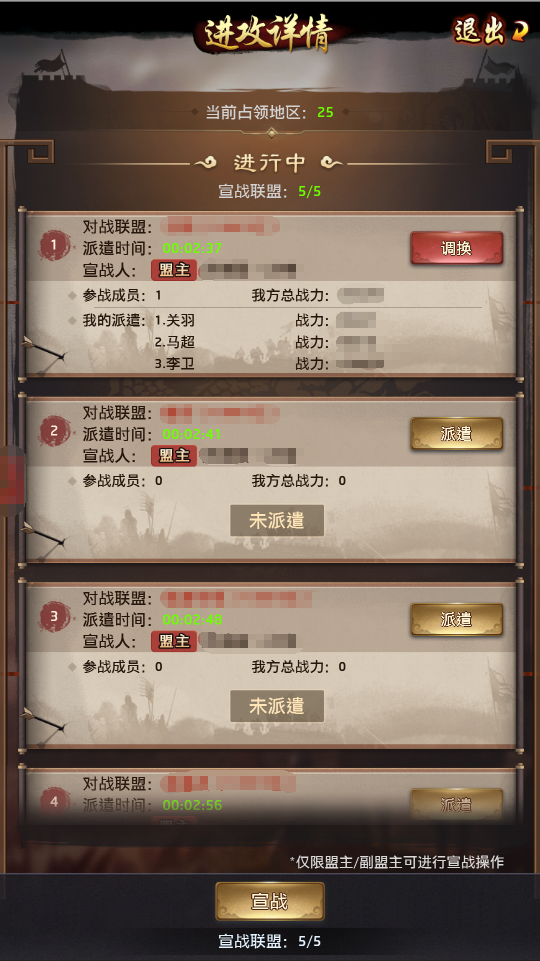Viewport: 540px width, 961px height.
Task: Select dispatched hero 1.关羽
Action: coord(175,320)
